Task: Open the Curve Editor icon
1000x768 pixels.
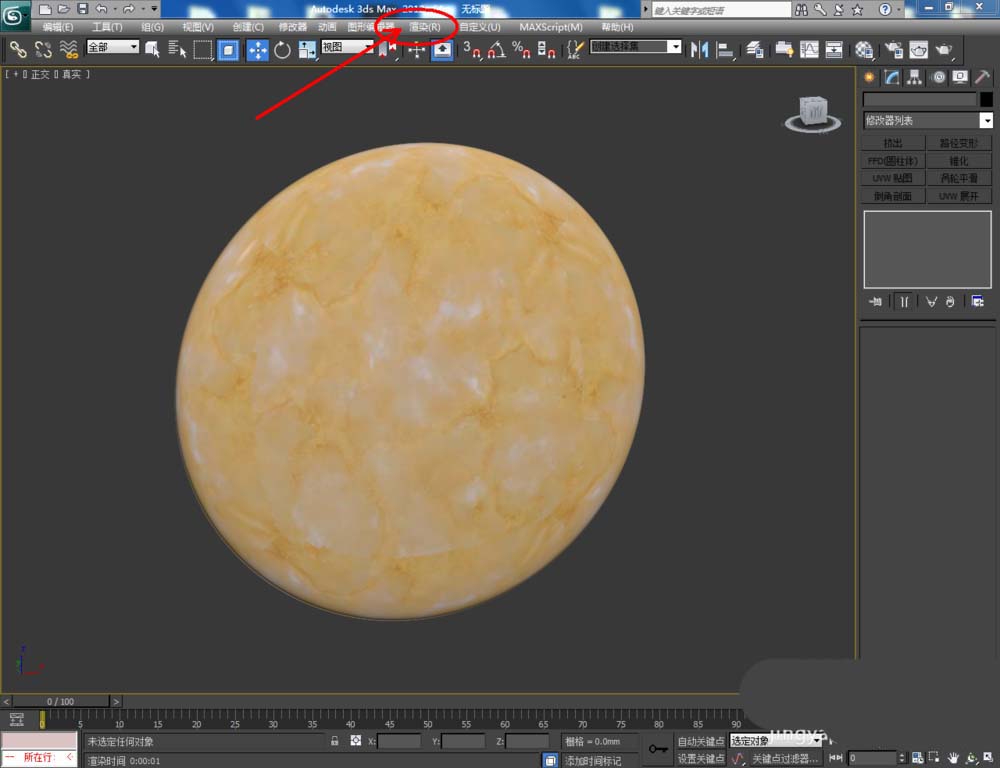Action: pos(809,50)
